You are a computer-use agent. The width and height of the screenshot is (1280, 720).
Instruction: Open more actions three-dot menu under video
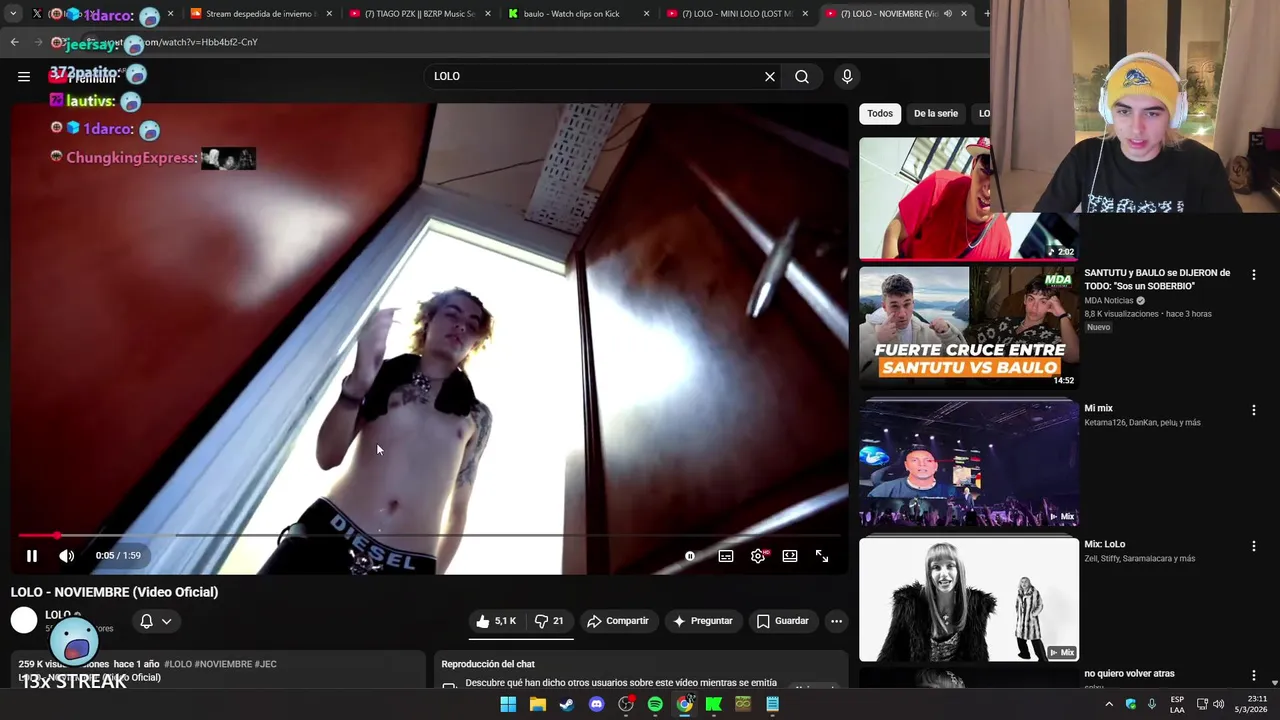(836, 621)
